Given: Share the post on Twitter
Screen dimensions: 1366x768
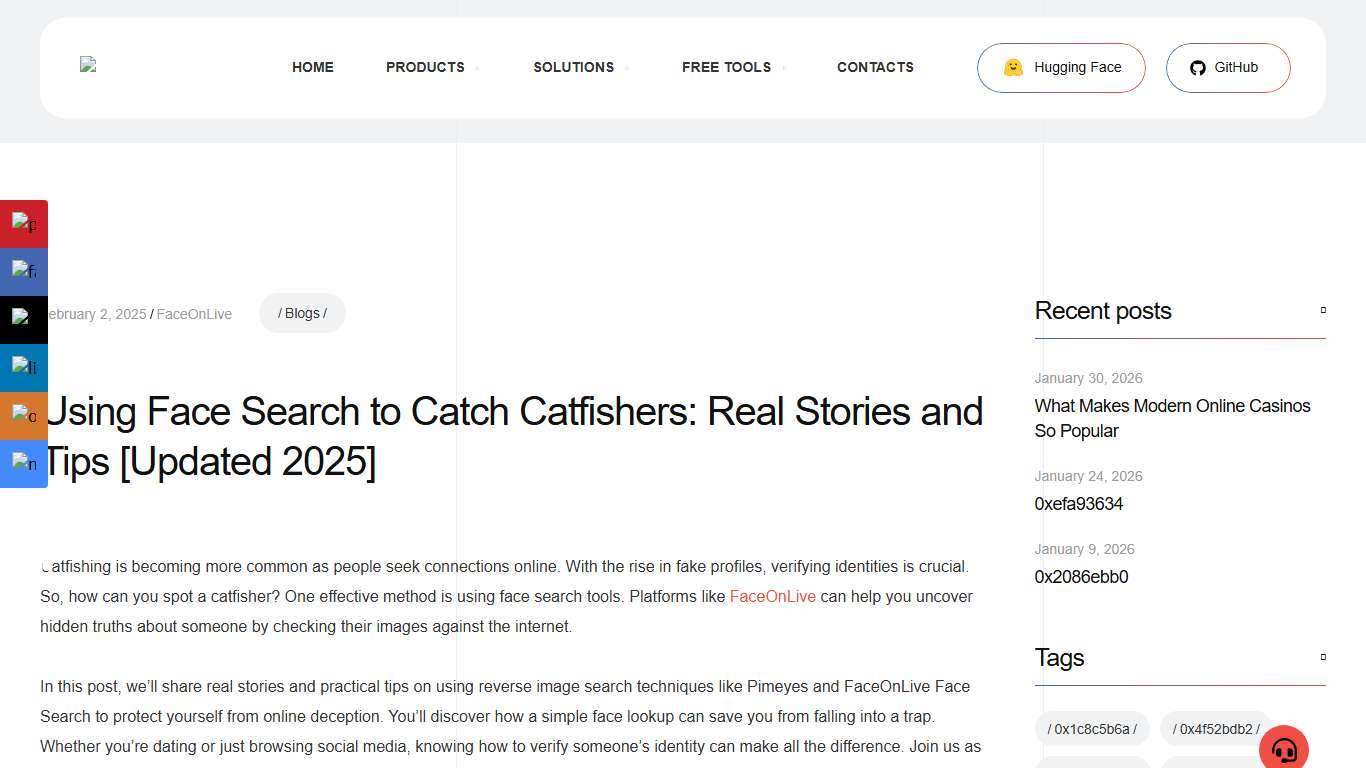Looking at the screenshot, I should click(24, 319).
